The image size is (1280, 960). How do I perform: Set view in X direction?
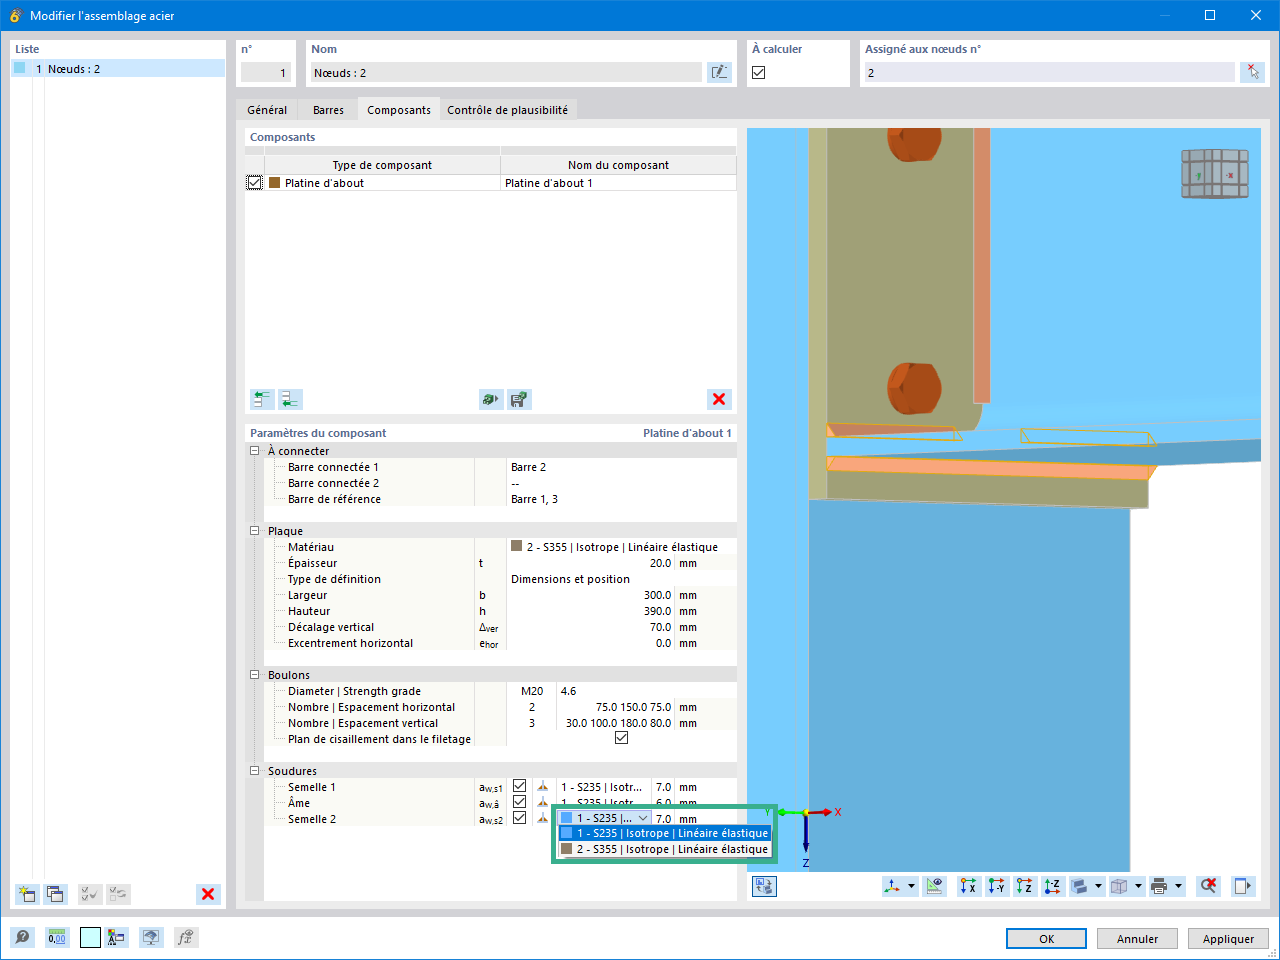[969, 886]
